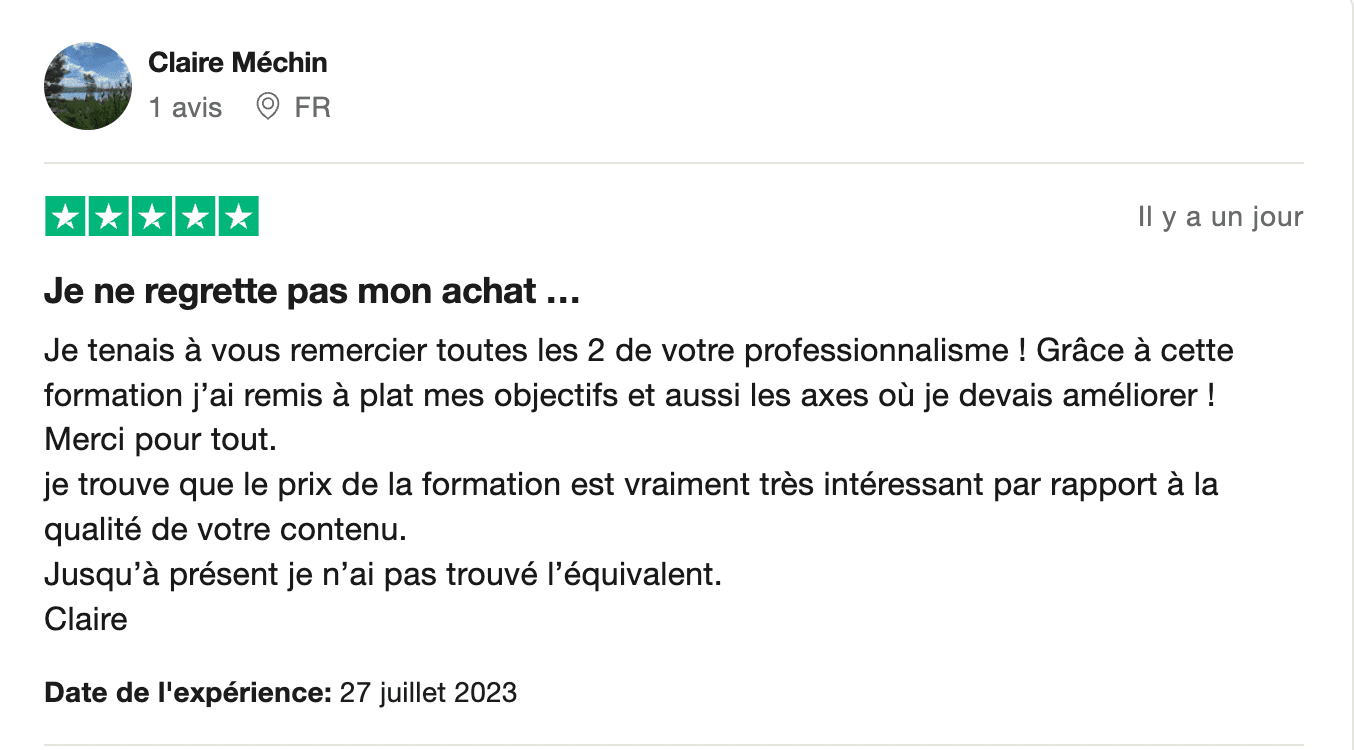The width and height of the screenshot is (1354, 750).
Task: Click the date "27 juillet 2023"
Action: [429, 692]
